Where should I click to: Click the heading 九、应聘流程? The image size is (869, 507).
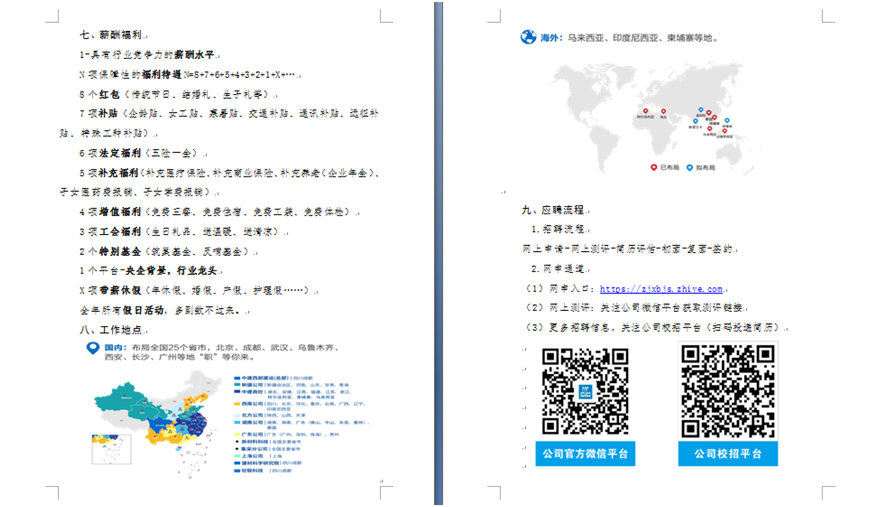click(553, 210)
